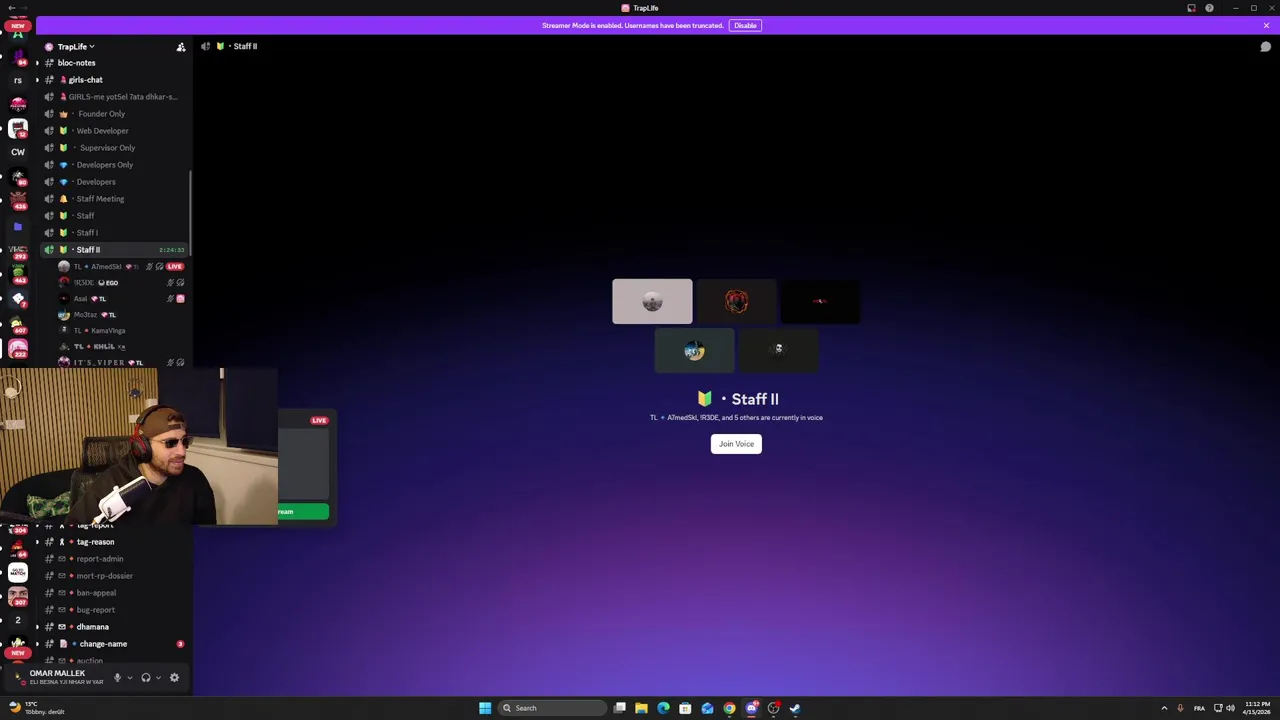Screen dimensions: 1280x720
Task: Open the server with the 307 badge
Action: [17, 596]
